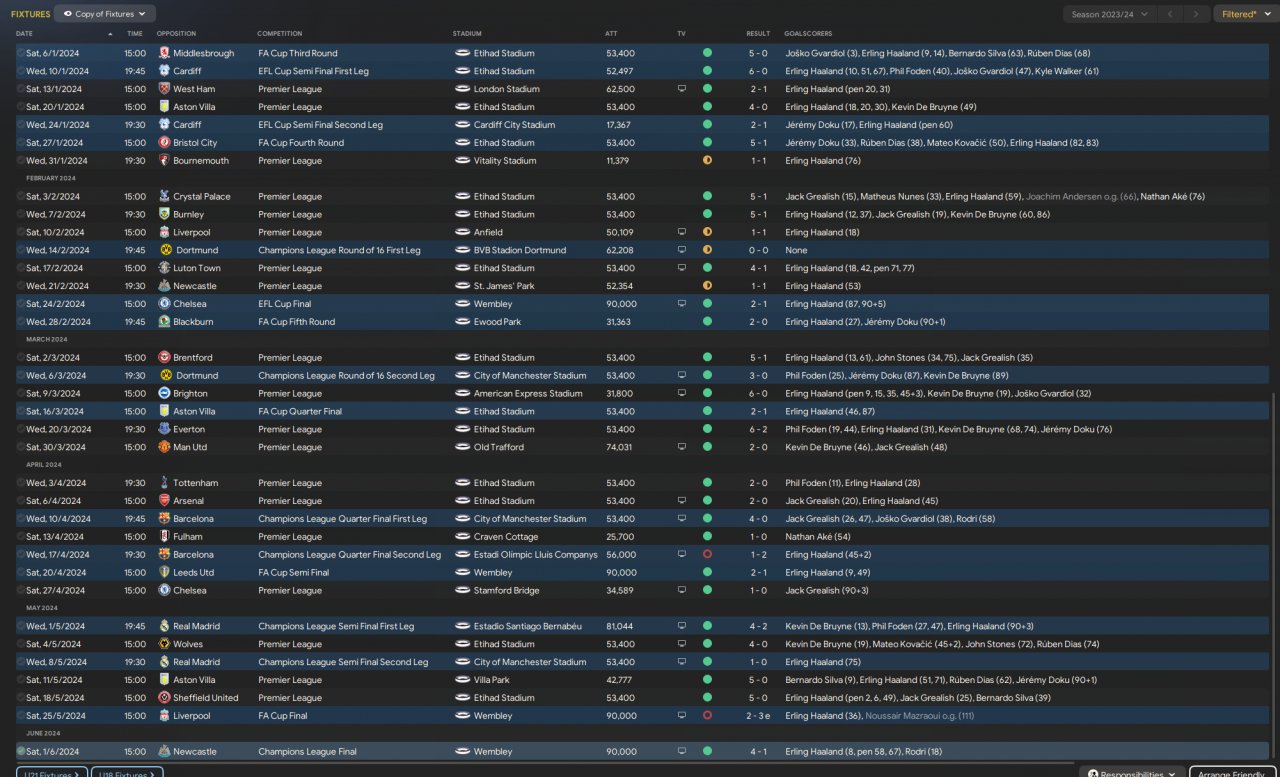
Task: Select the row marker for Wed, 1/5/2024
Action: (x=21, y=626)
